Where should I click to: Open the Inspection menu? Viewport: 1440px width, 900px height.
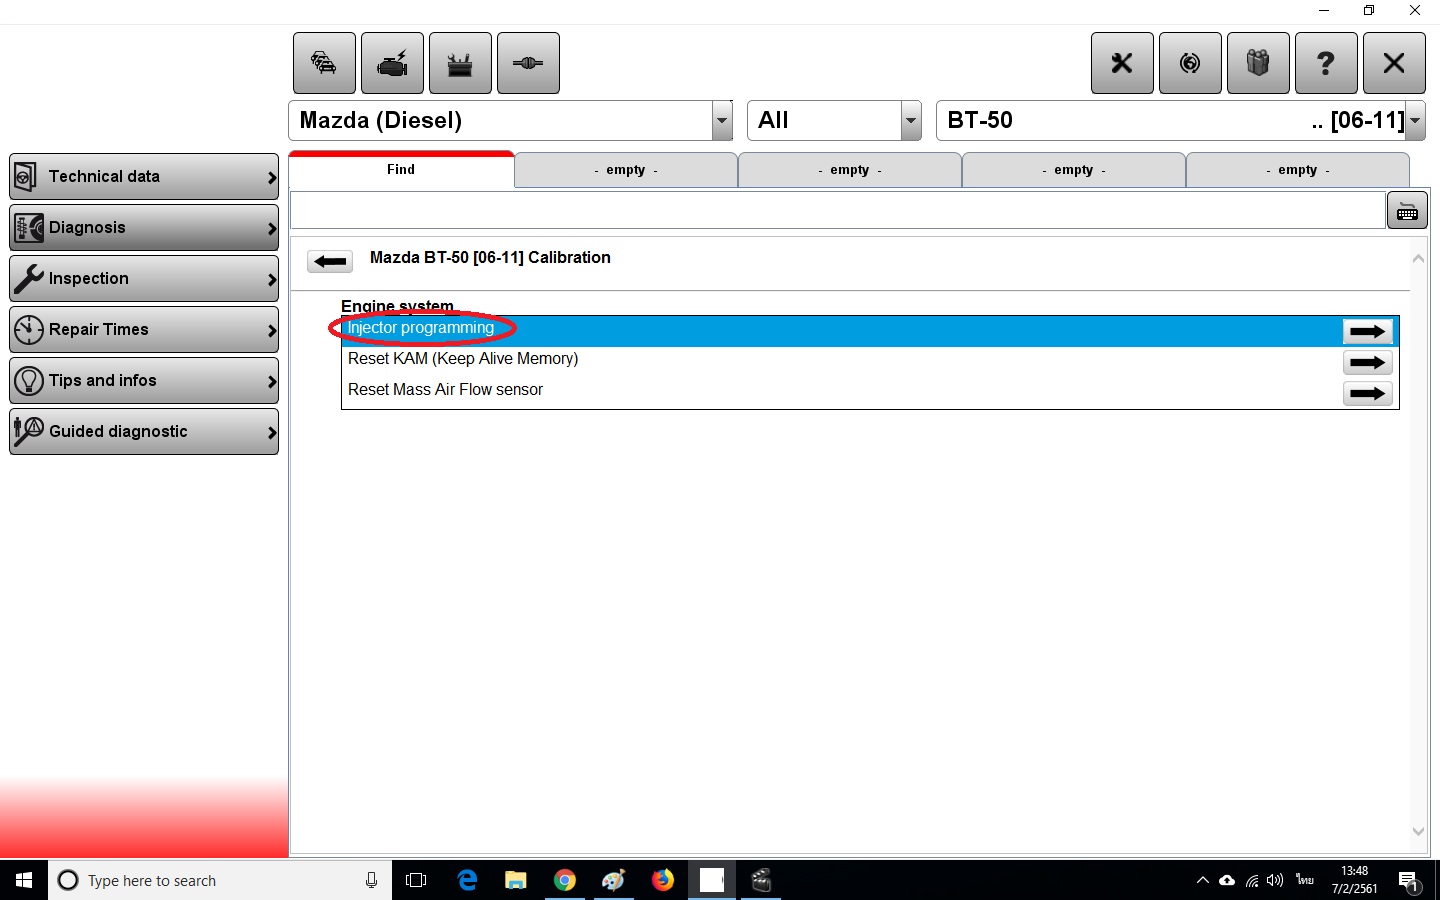144,279
